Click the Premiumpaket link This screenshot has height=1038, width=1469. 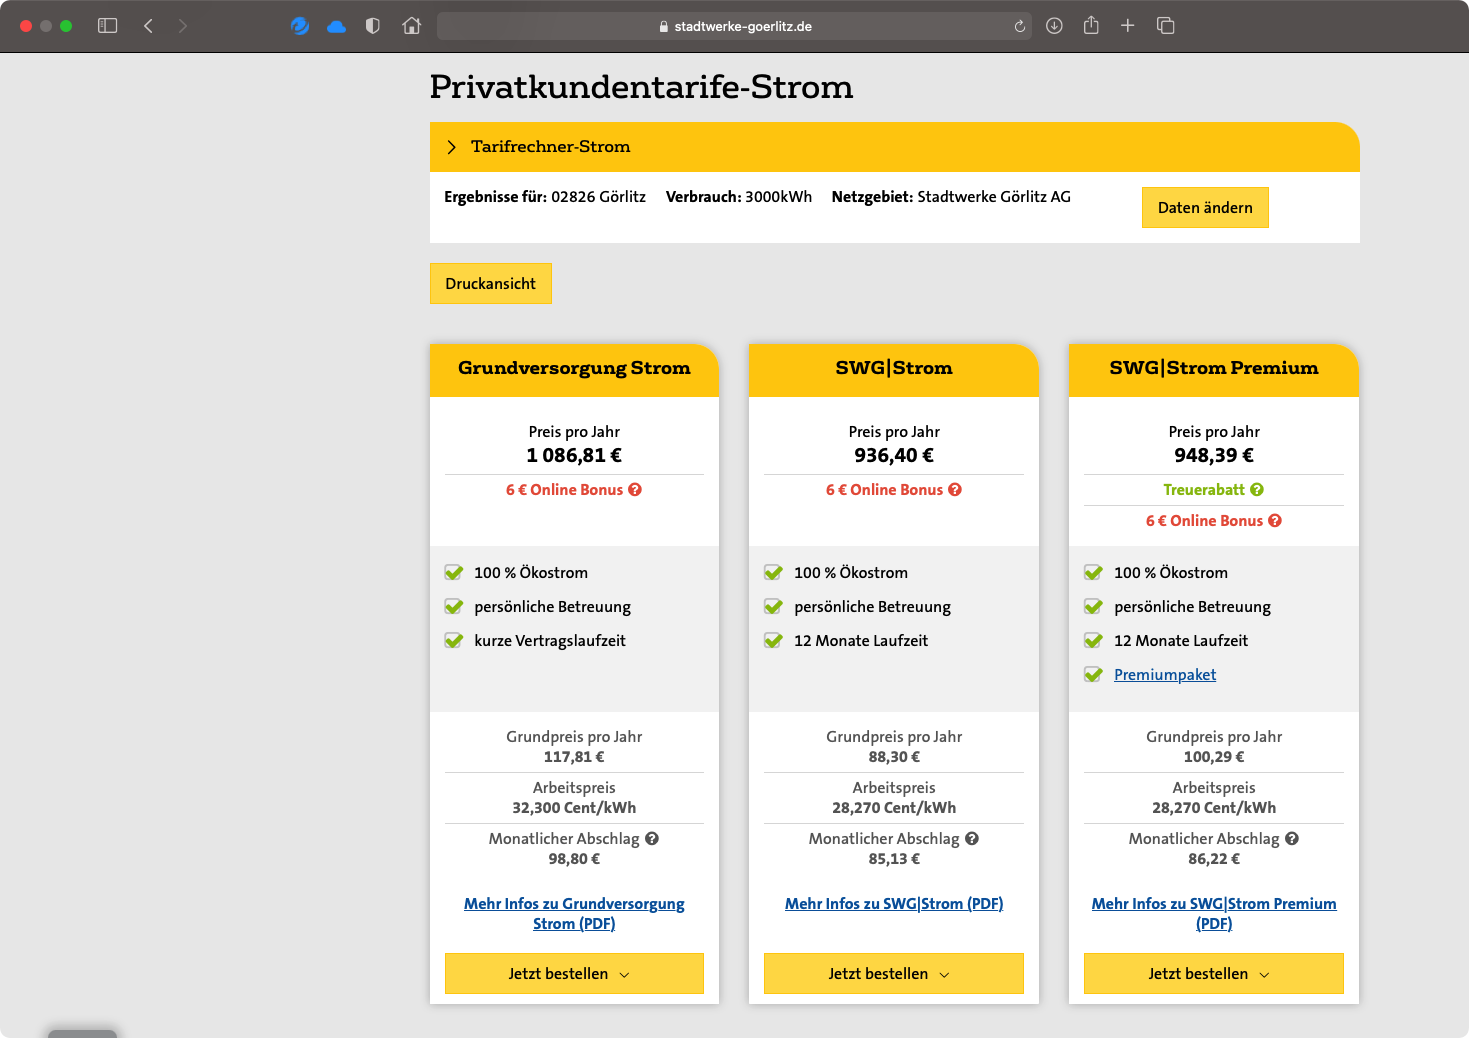click(1165, 675)
